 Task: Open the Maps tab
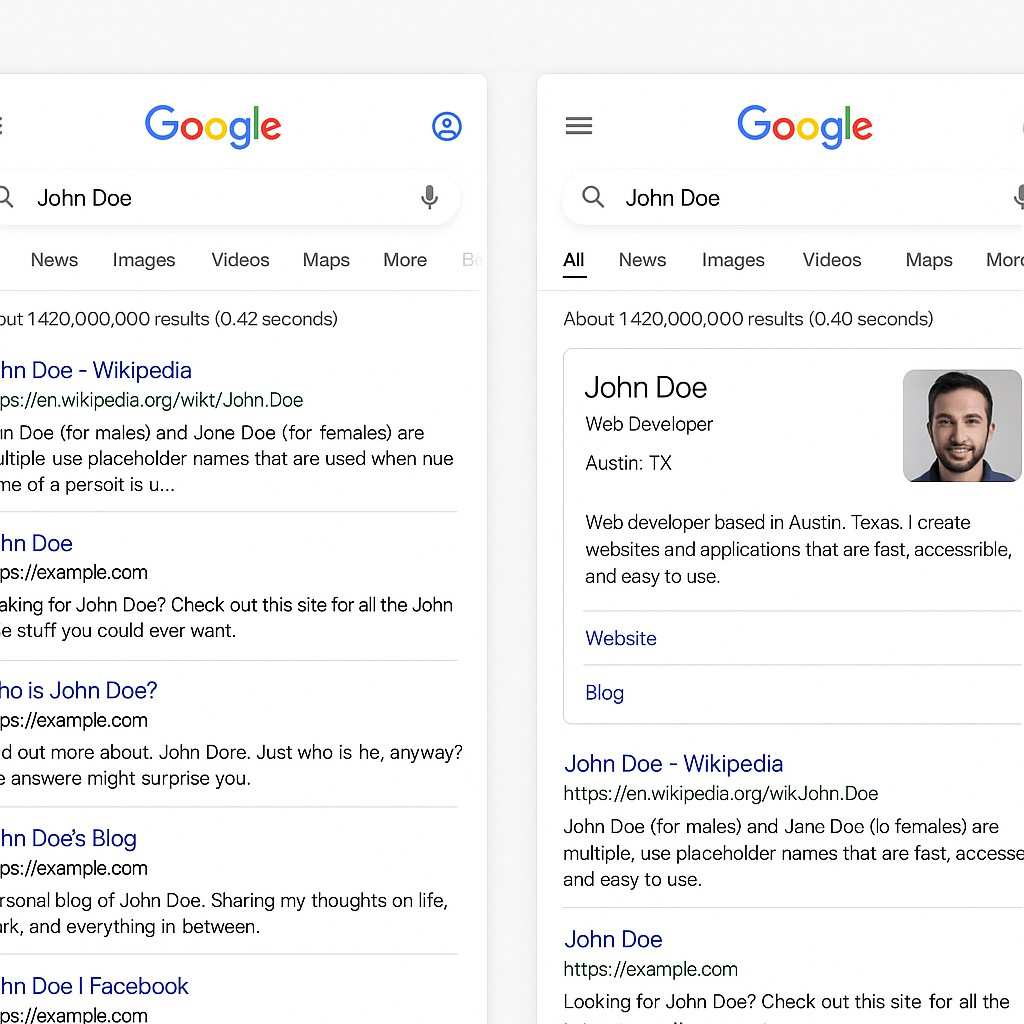[x=928, y=260]
